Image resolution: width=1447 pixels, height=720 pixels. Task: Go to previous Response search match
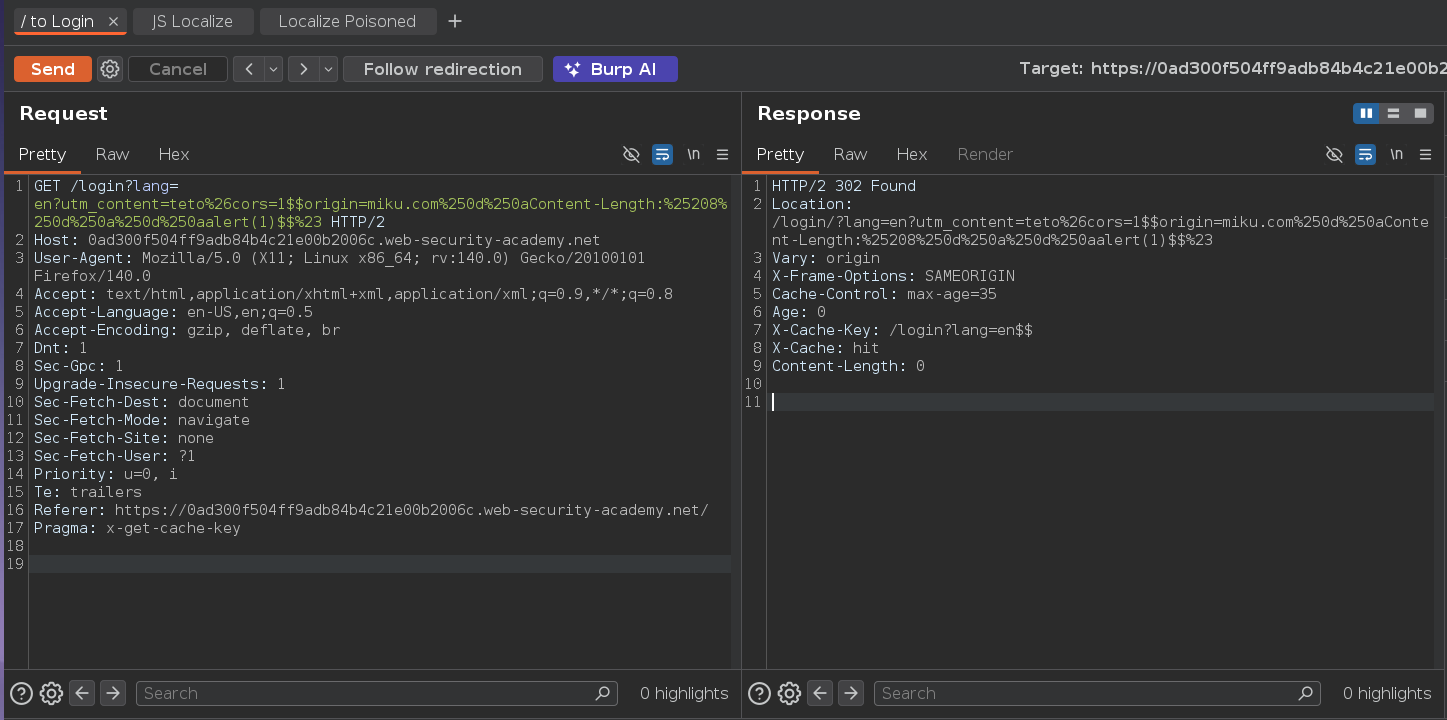pos(820,693)
